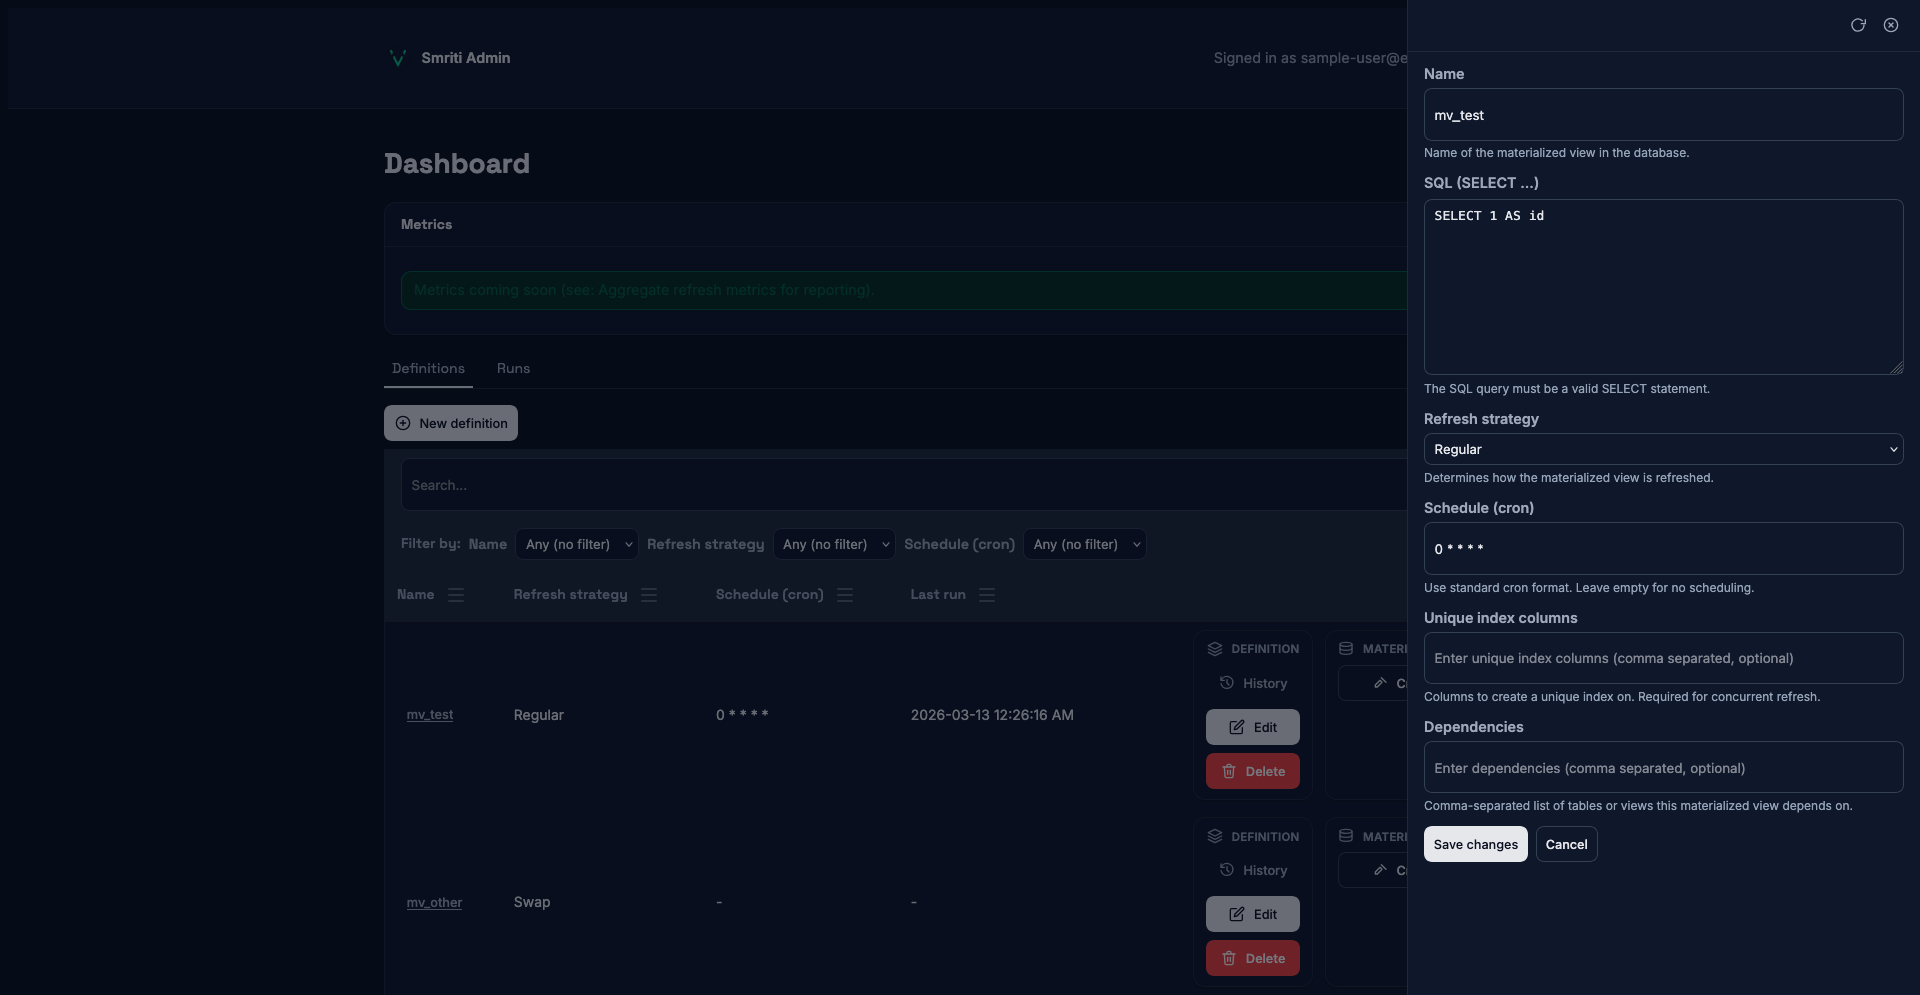This screenshot has height=995, width=1920.
Task: Open History for the mv_other definition
Action: 1253,871
